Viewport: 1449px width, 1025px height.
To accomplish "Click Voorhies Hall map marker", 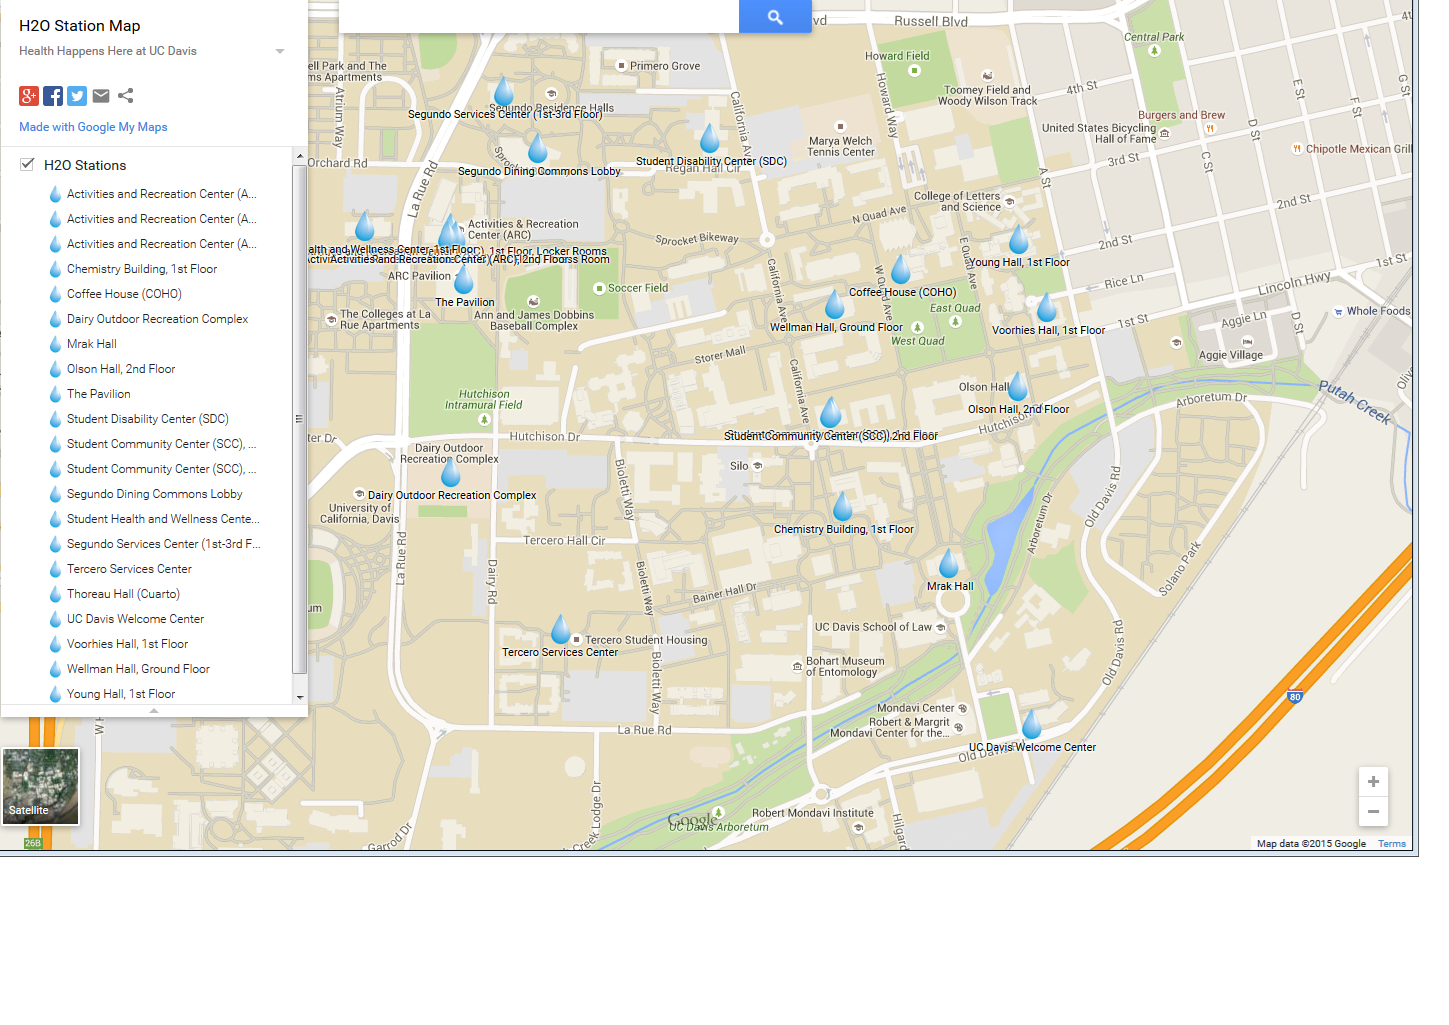I will 1047,307.
